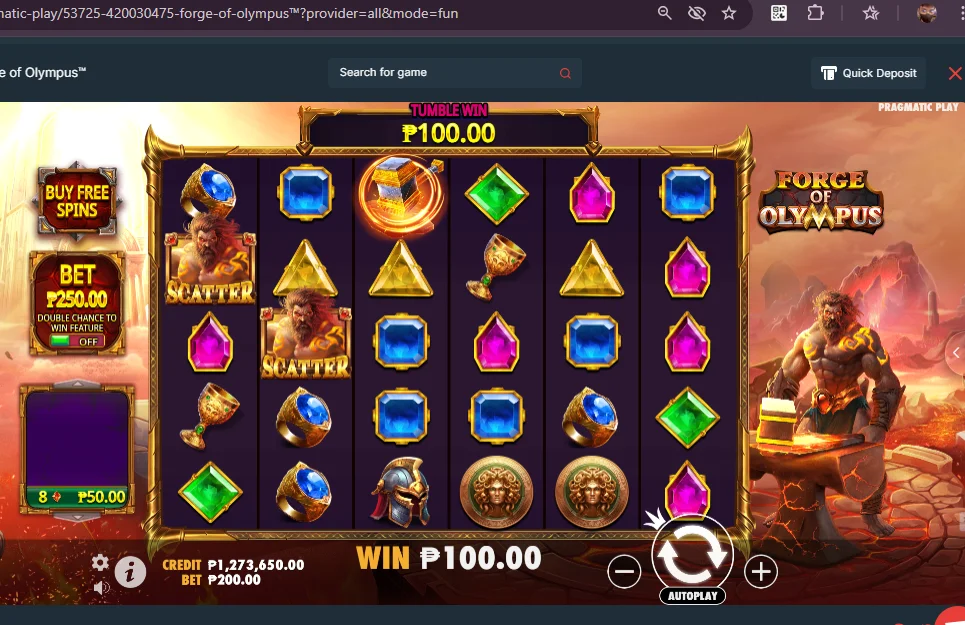Click the Buy Free Spins button
This screenshot has height=625, width=965.
[76, 201]
